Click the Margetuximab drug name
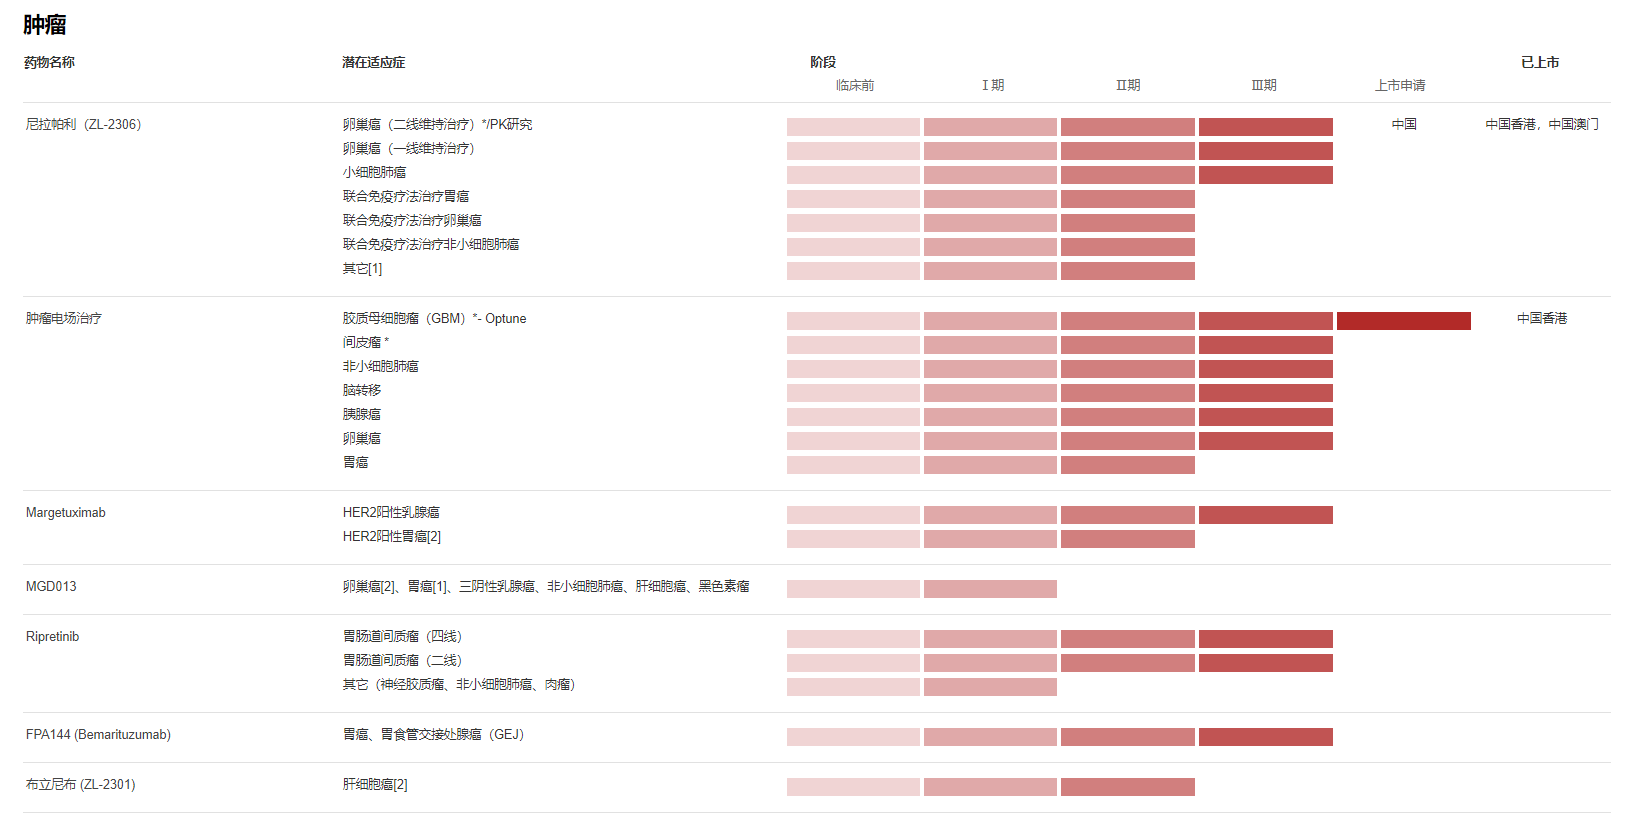Image resolution: width=1628 pixels, height=819 pixels. (x=66, y=513)
